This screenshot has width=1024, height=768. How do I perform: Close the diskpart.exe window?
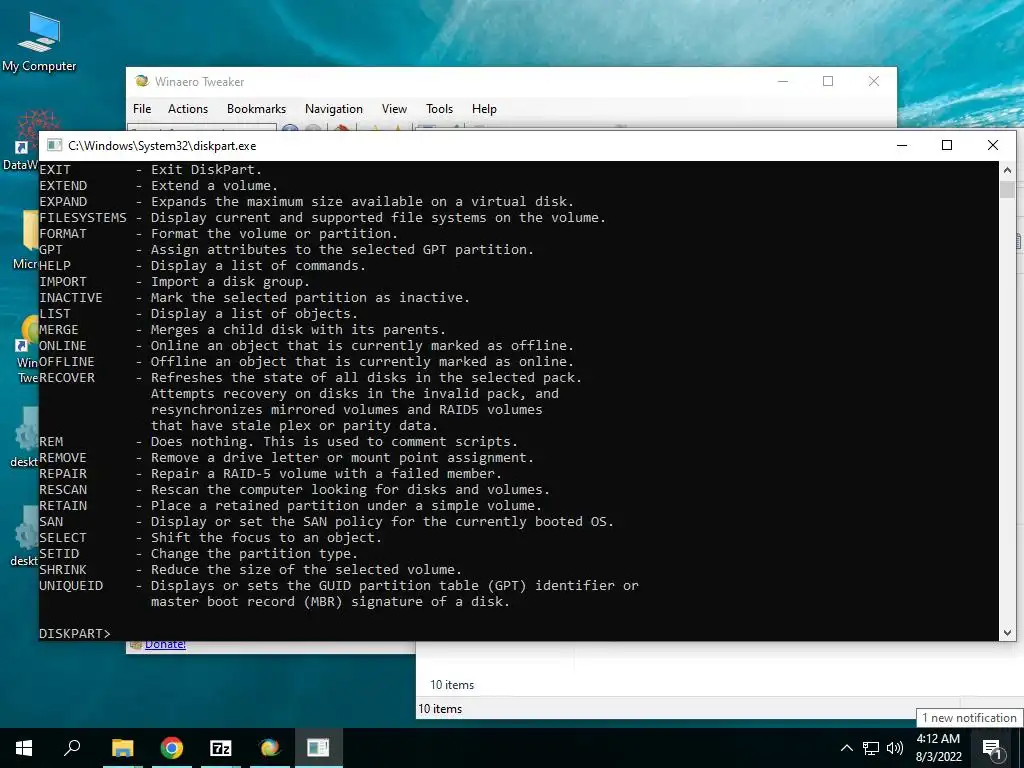(993, 145)
